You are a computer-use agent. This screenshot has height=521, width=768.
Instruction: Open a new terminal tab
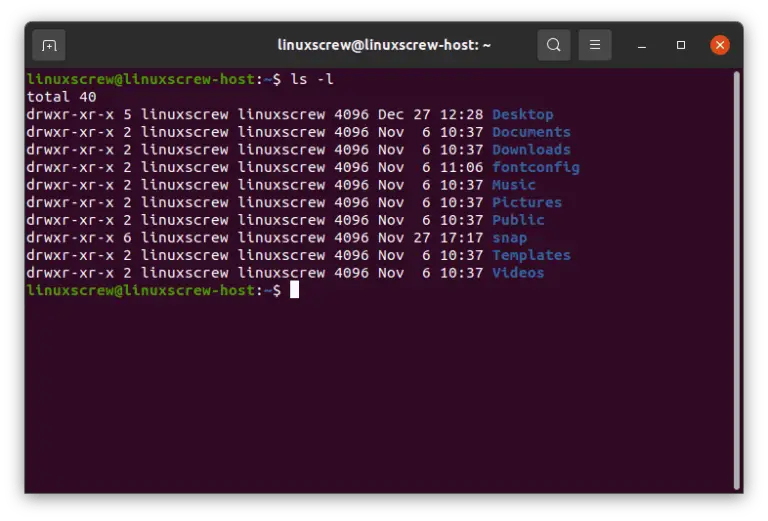[x=48, y=45]
